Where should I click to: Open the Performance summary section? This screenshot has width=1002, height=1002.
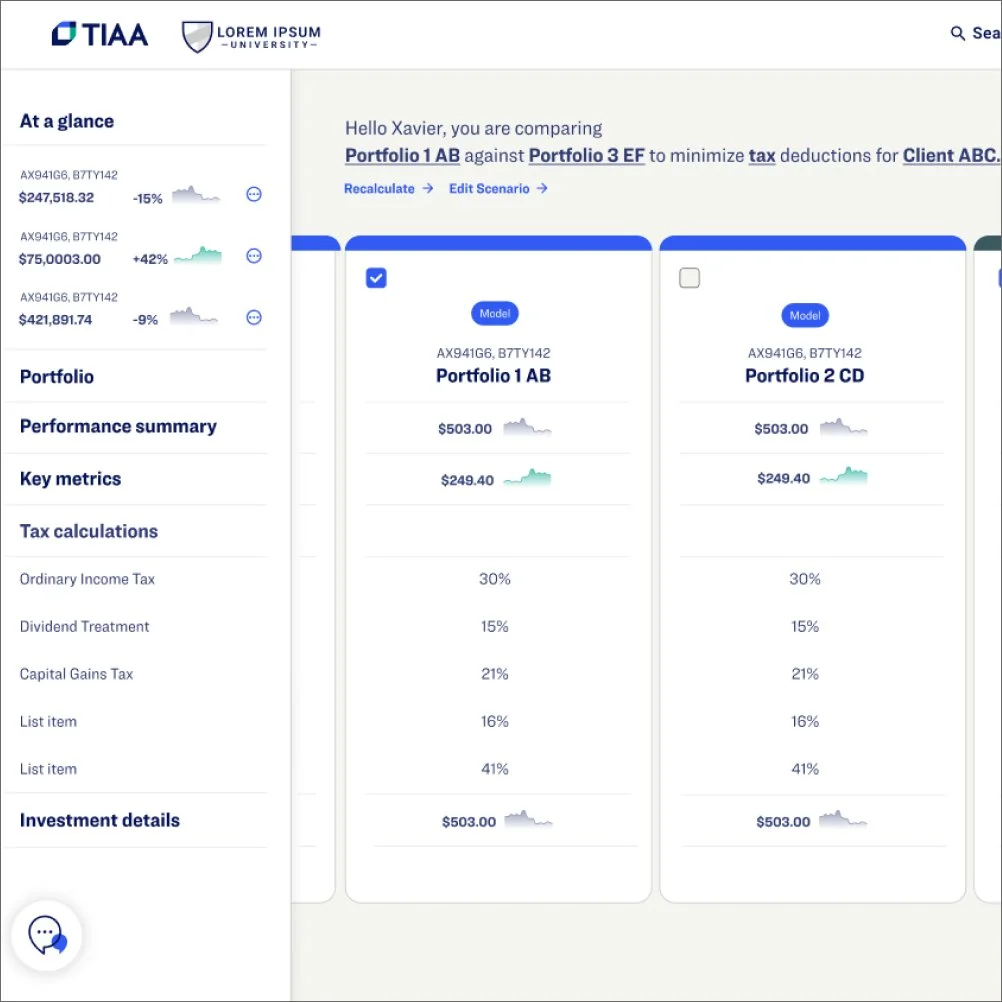(x=118, y=426)
